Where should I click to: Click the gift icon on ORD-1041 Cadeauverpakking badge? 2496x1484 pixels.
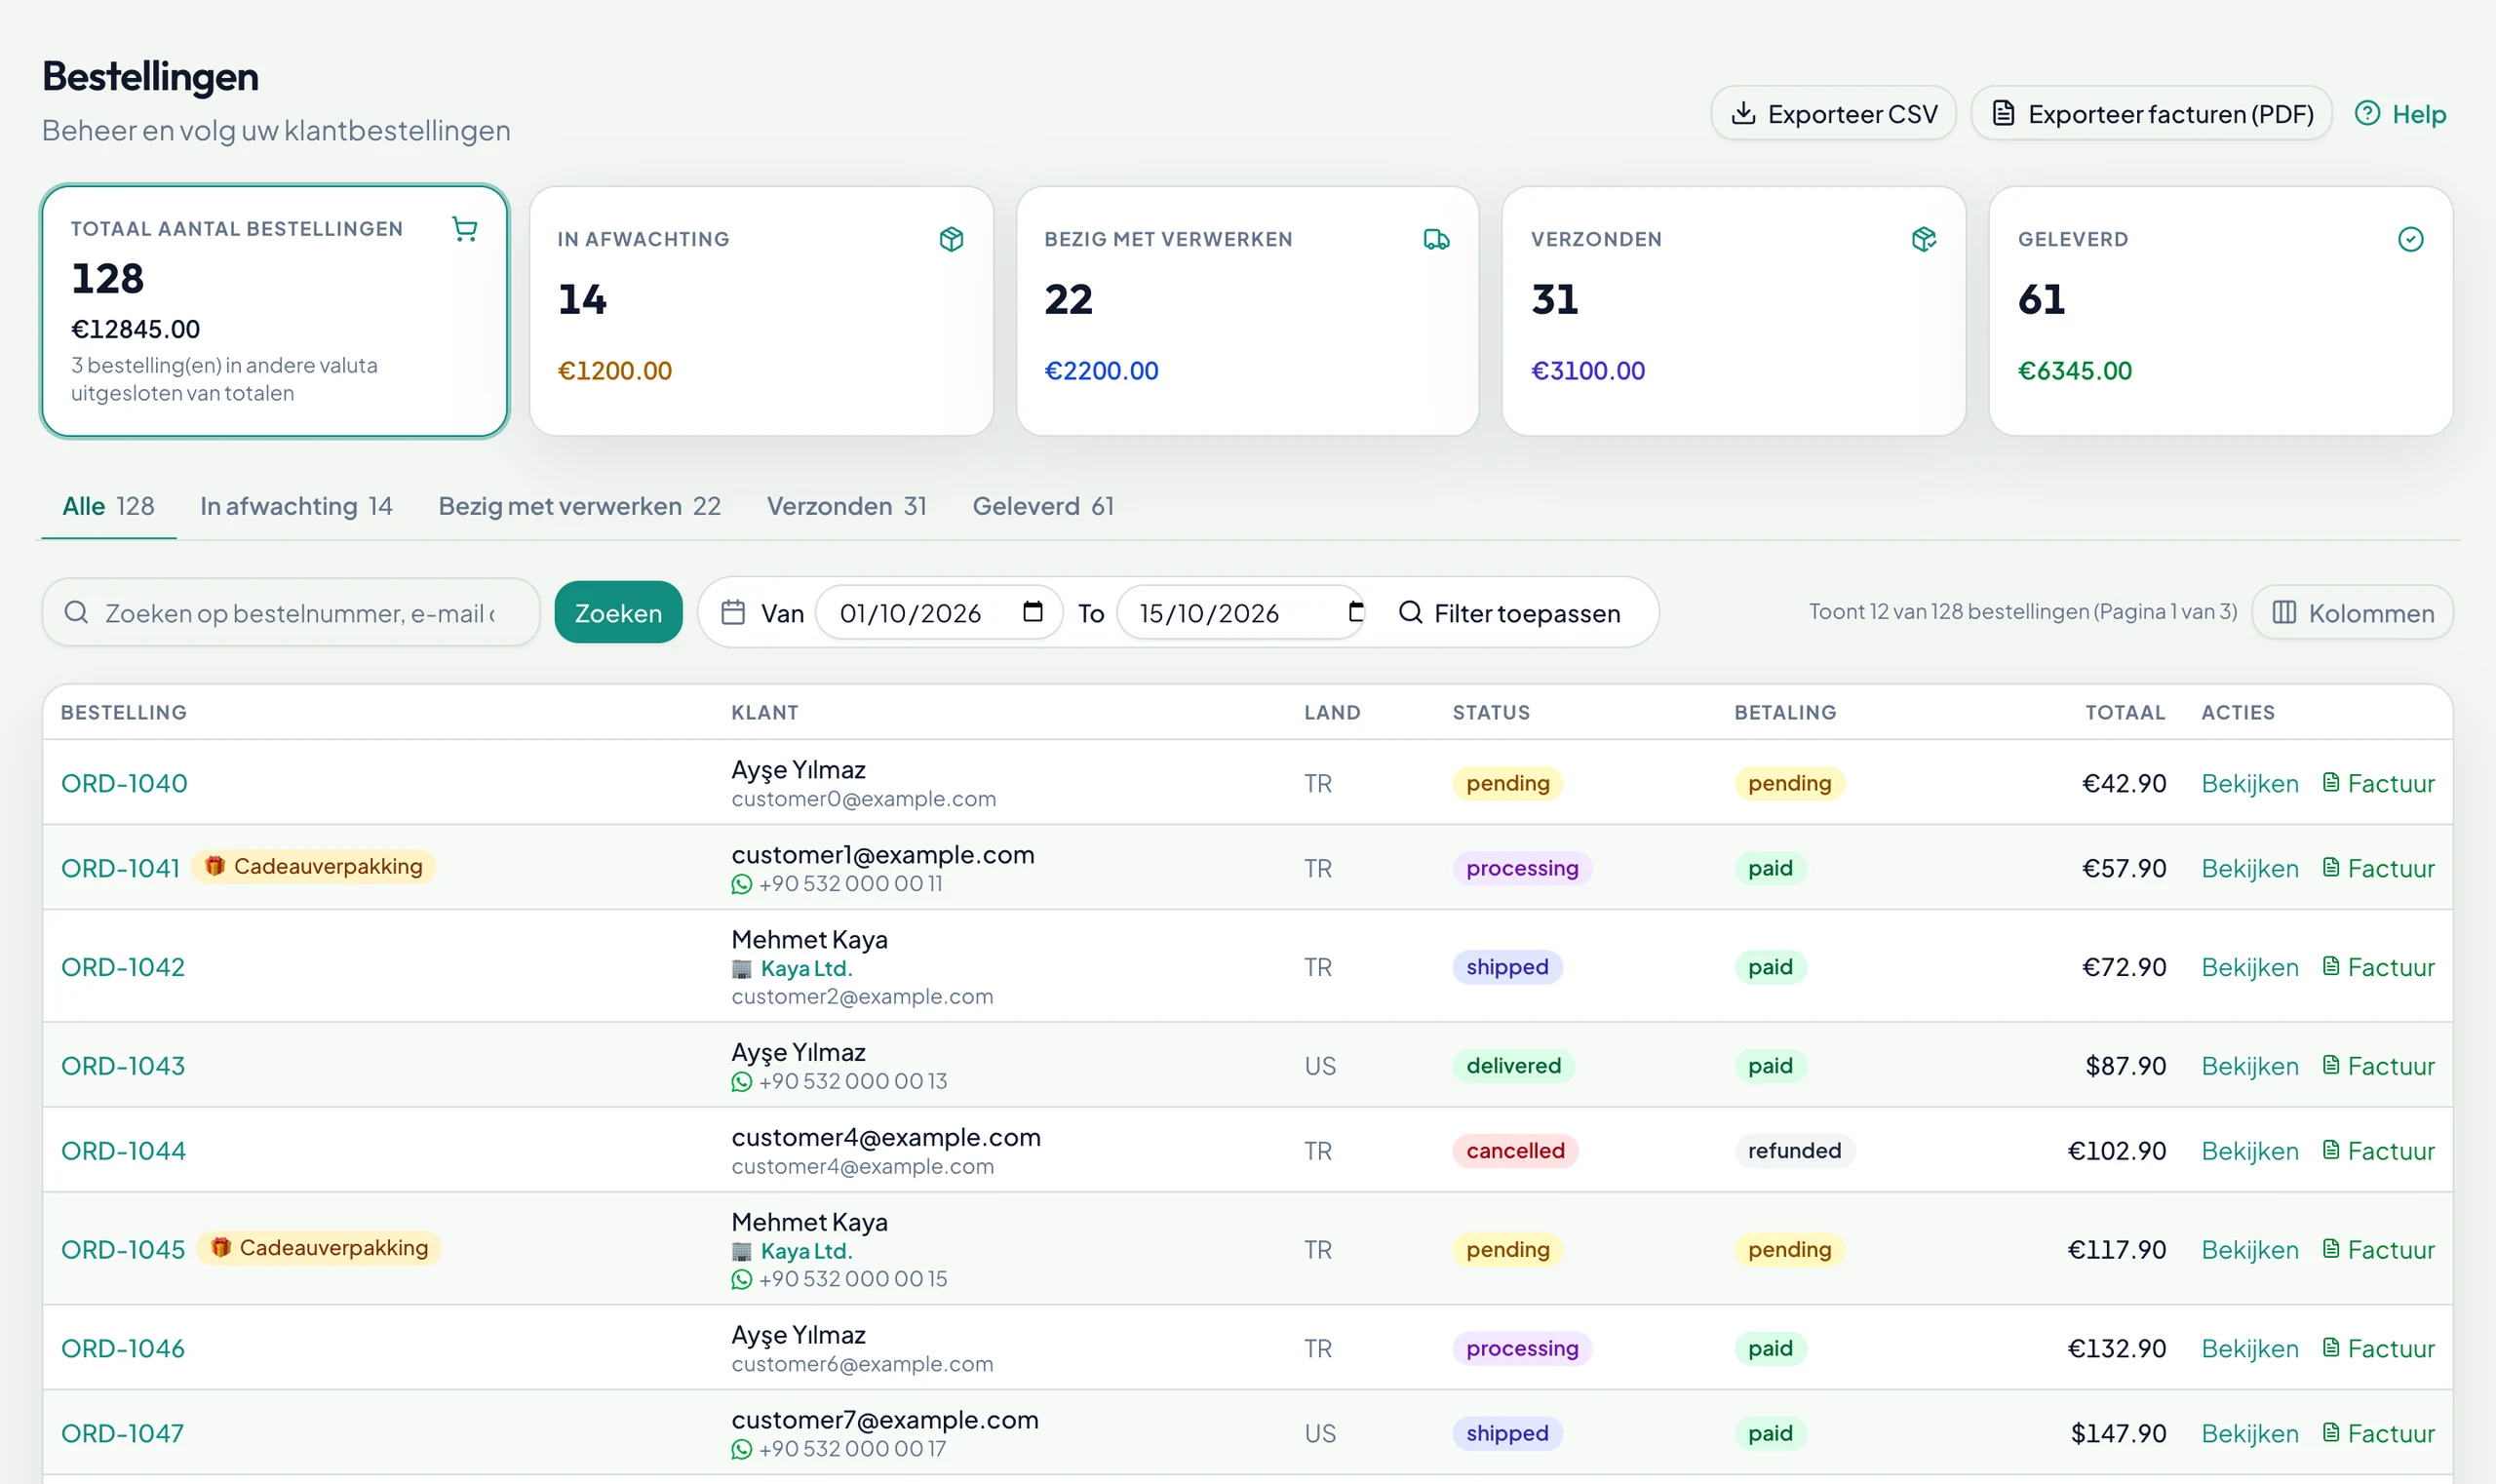click(214, 866)
